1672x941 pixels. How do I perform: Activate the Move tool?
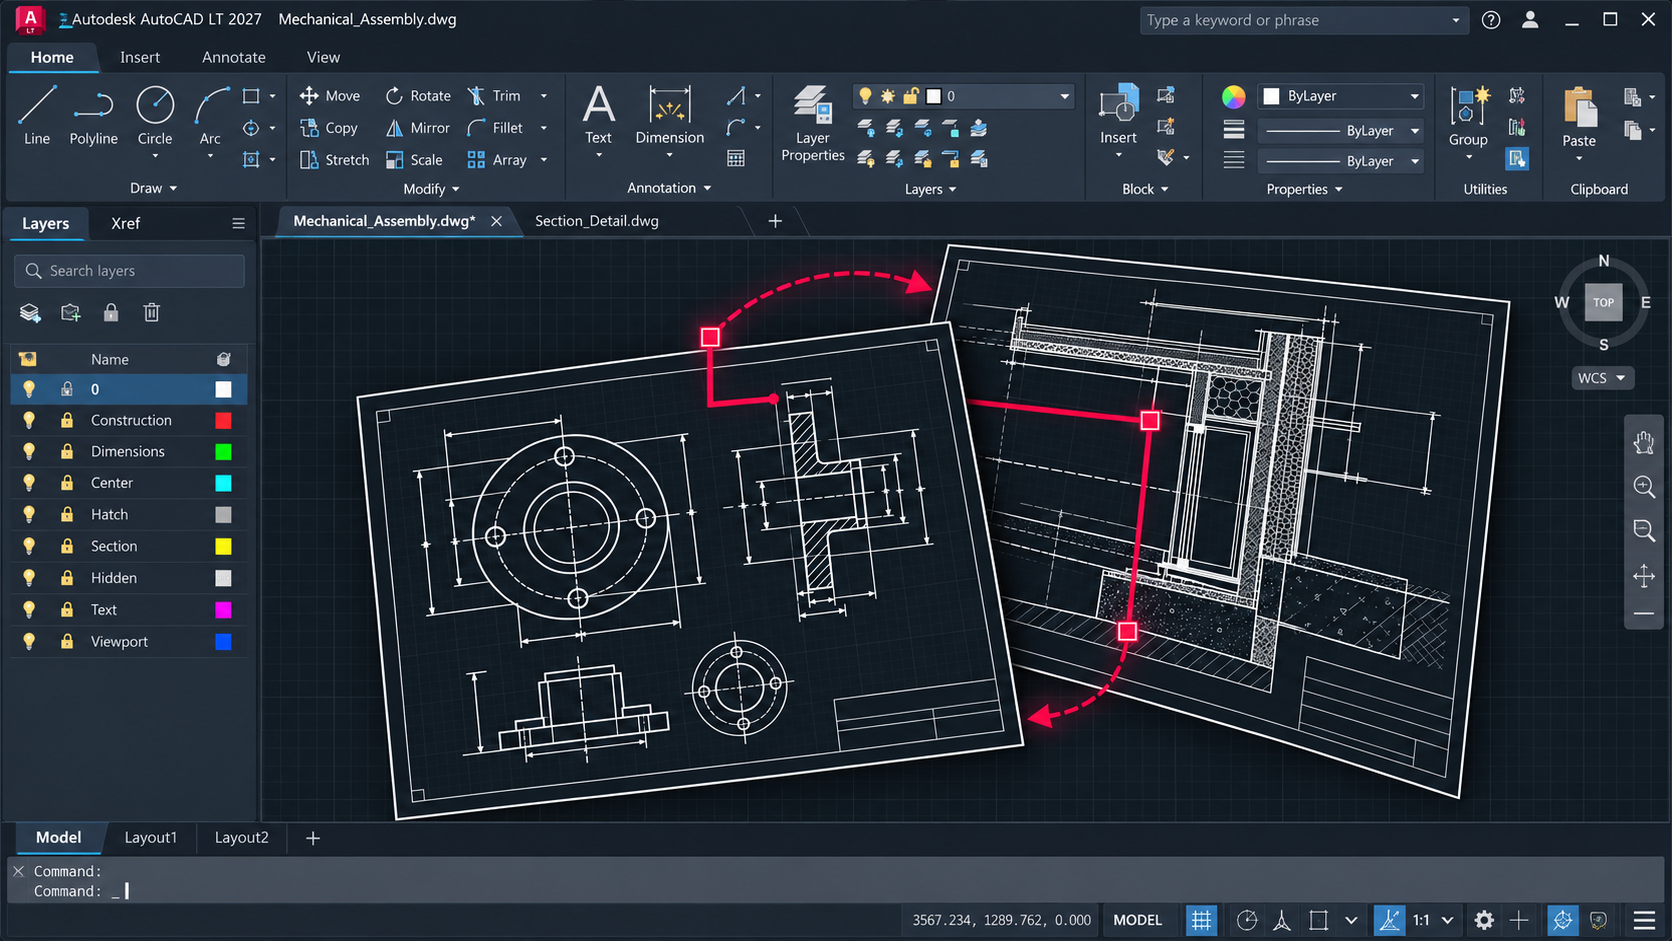pyautogui.click(x=329, y=96)
